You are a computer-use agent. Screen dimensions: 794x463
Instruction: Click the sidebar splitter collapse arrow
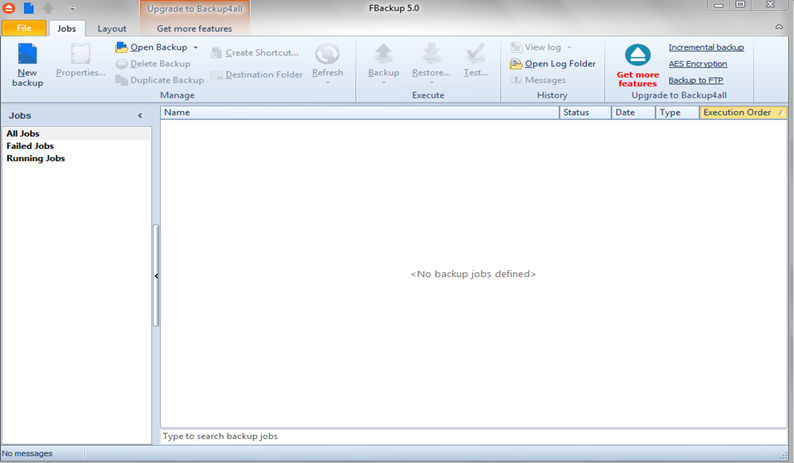[x=156, y=276]
